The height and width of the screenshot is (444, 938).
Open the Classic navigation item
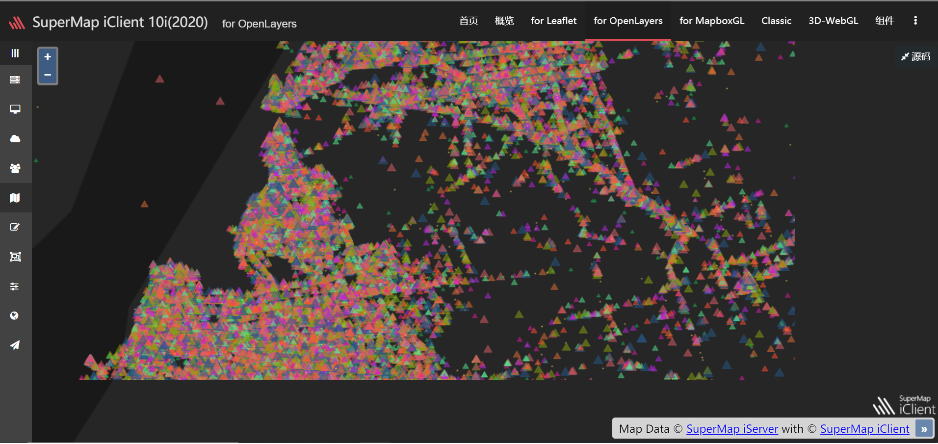(776, 20)
